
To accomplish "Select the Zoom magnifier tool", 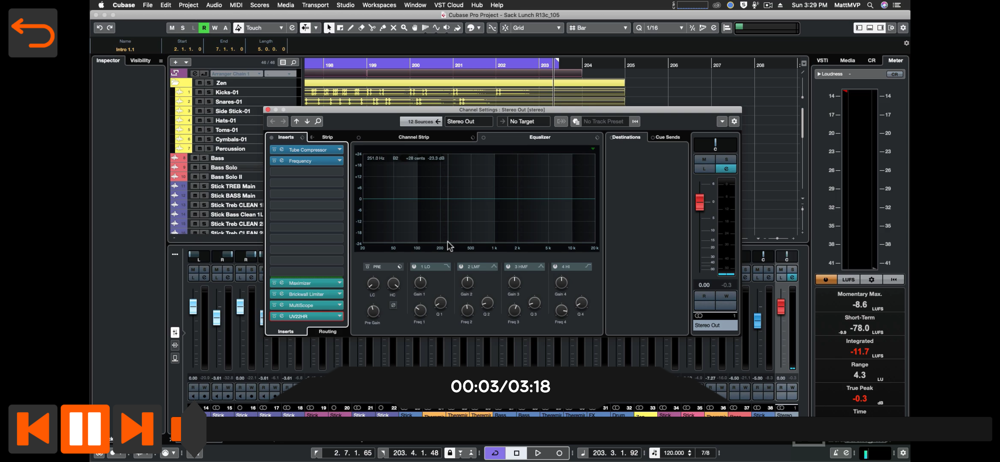I will coord(404,27).
